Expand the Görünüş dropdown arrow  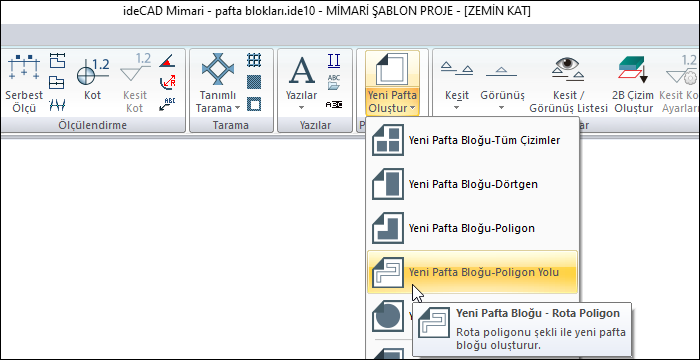[x=501, y=108]
